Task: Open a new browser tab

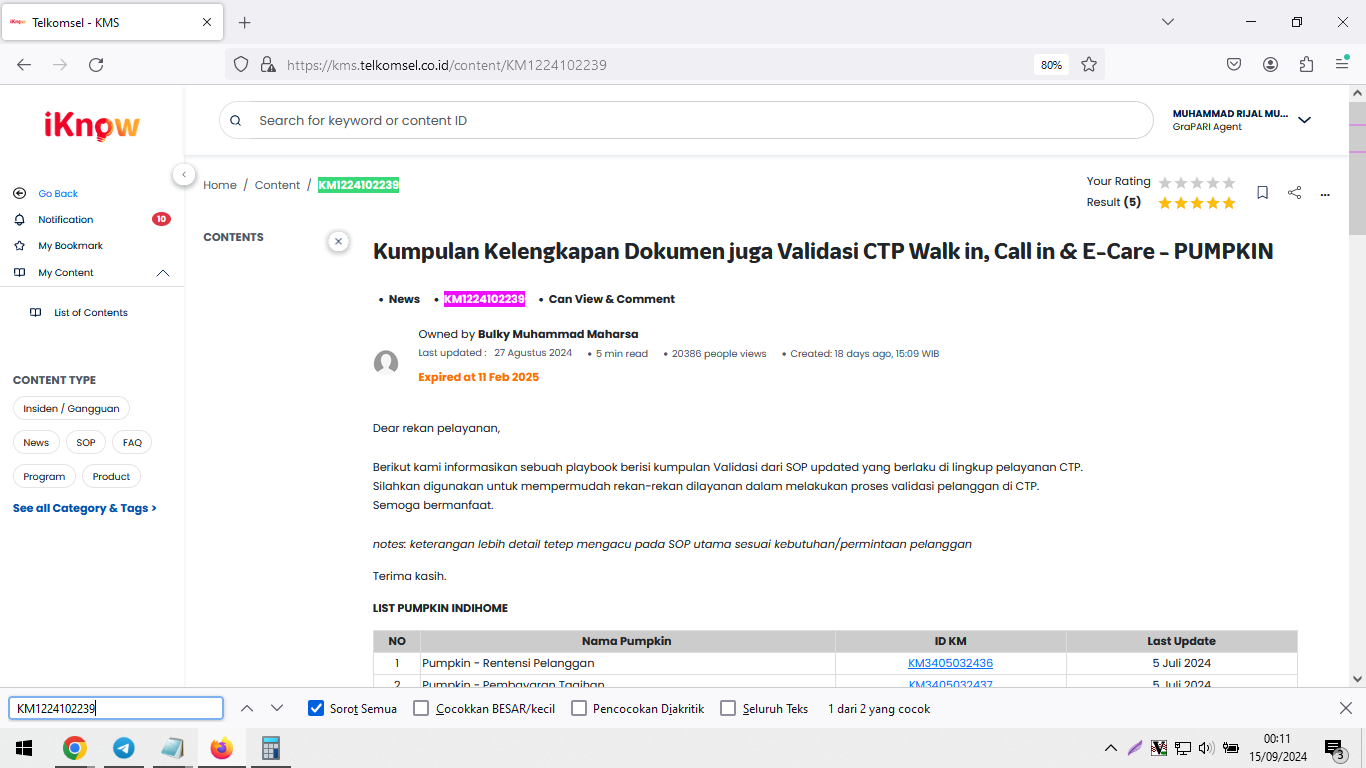Action: pos(245,22)
